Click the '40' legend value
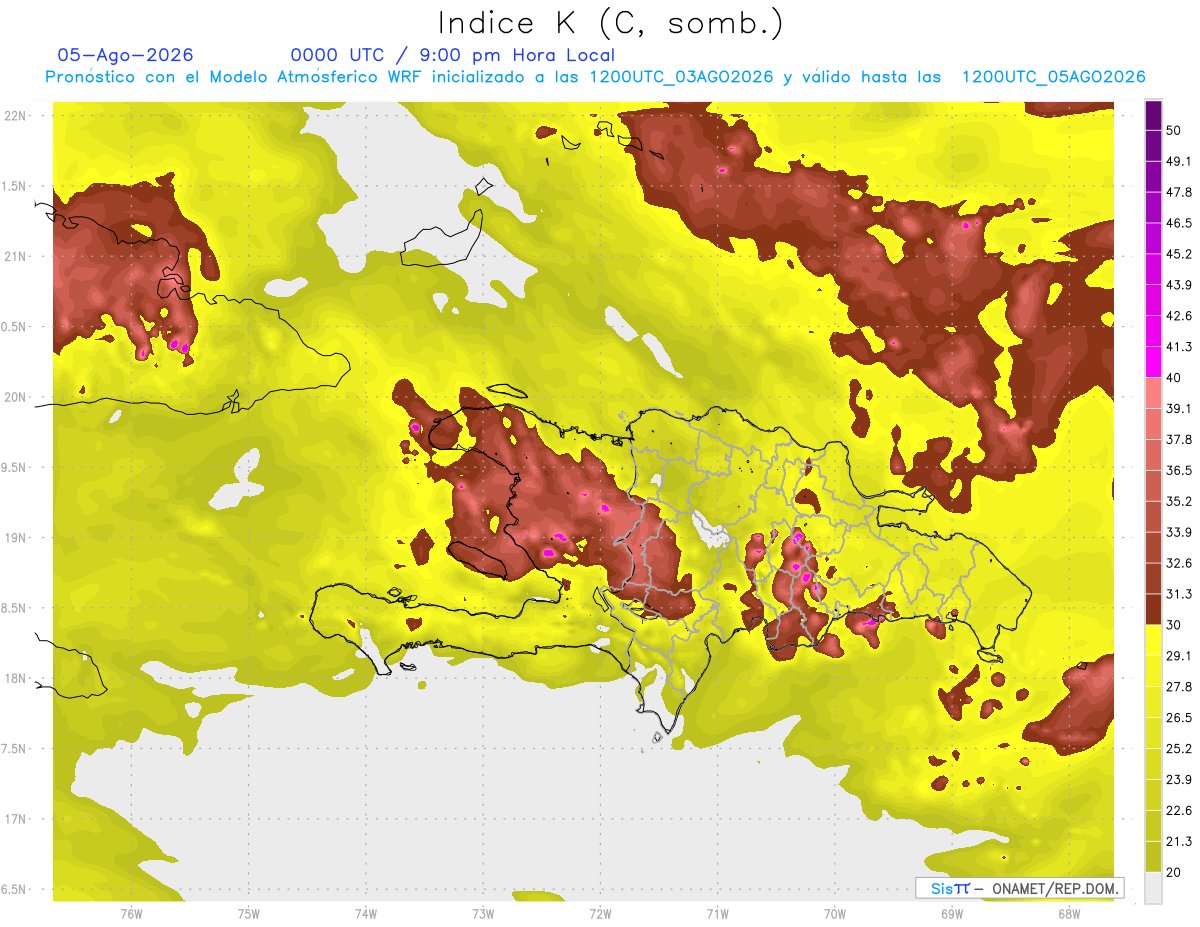The width and height of the screenshot is (1200, 927). (x=1174, y=378)
